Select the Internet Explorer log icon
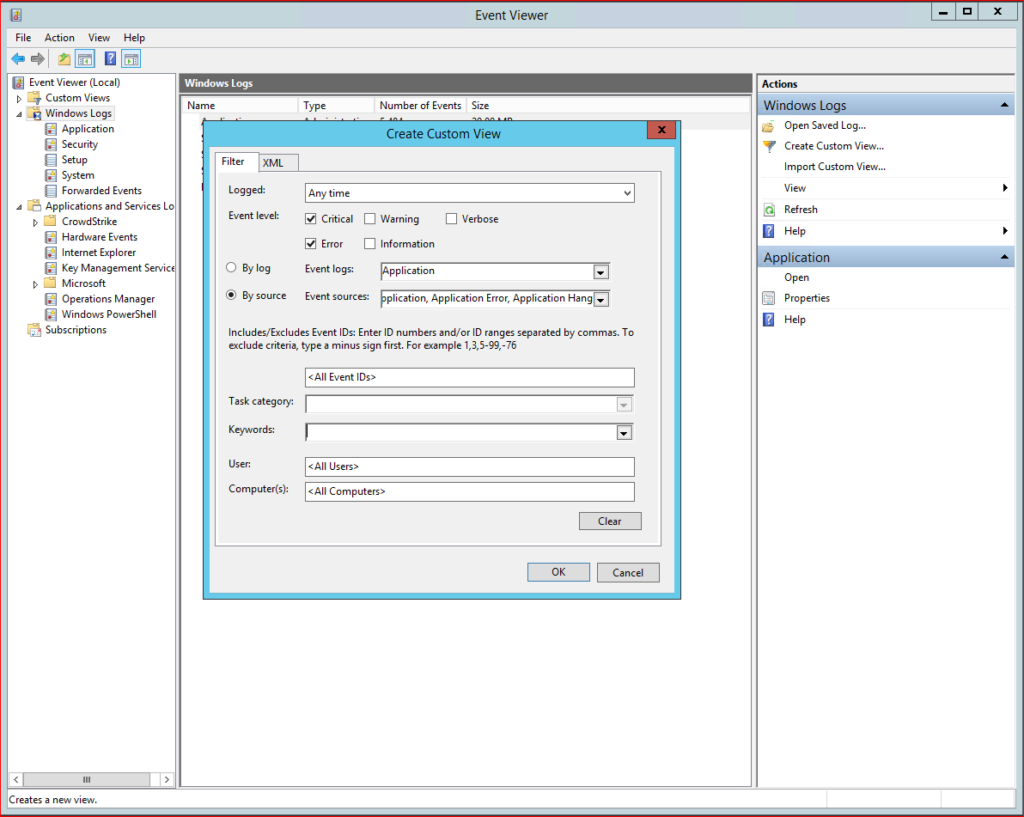The image size is (1024, 817). [x=51, y=253]
